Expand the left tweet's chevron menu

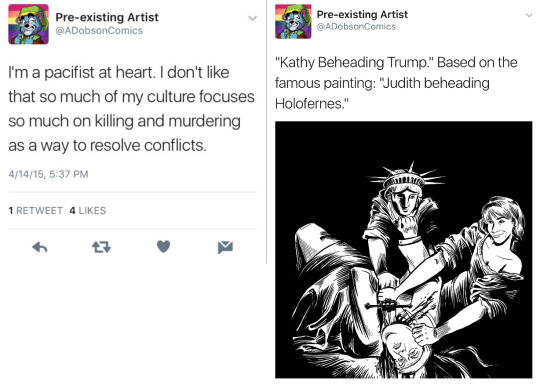click(253, 18)
